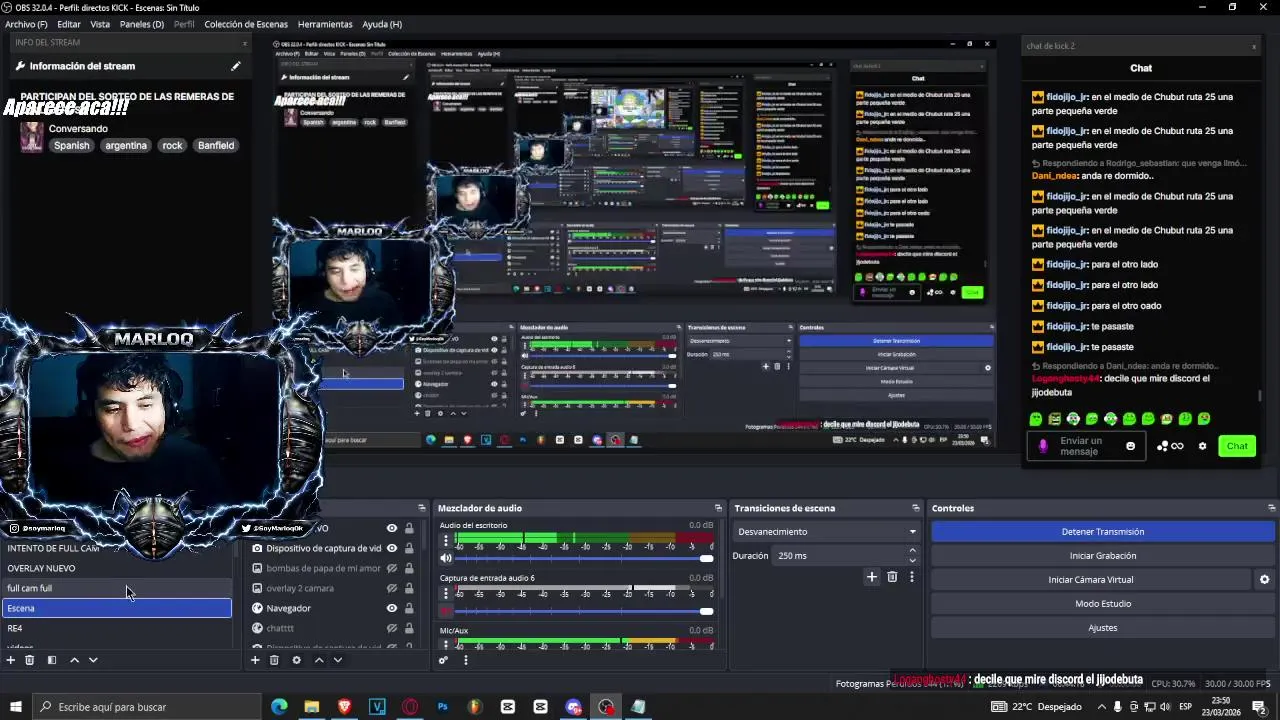This screenshot has height=720, width=1280.
Task: Toggle lock on overlay 2 camara source
Action: (409, 588)
